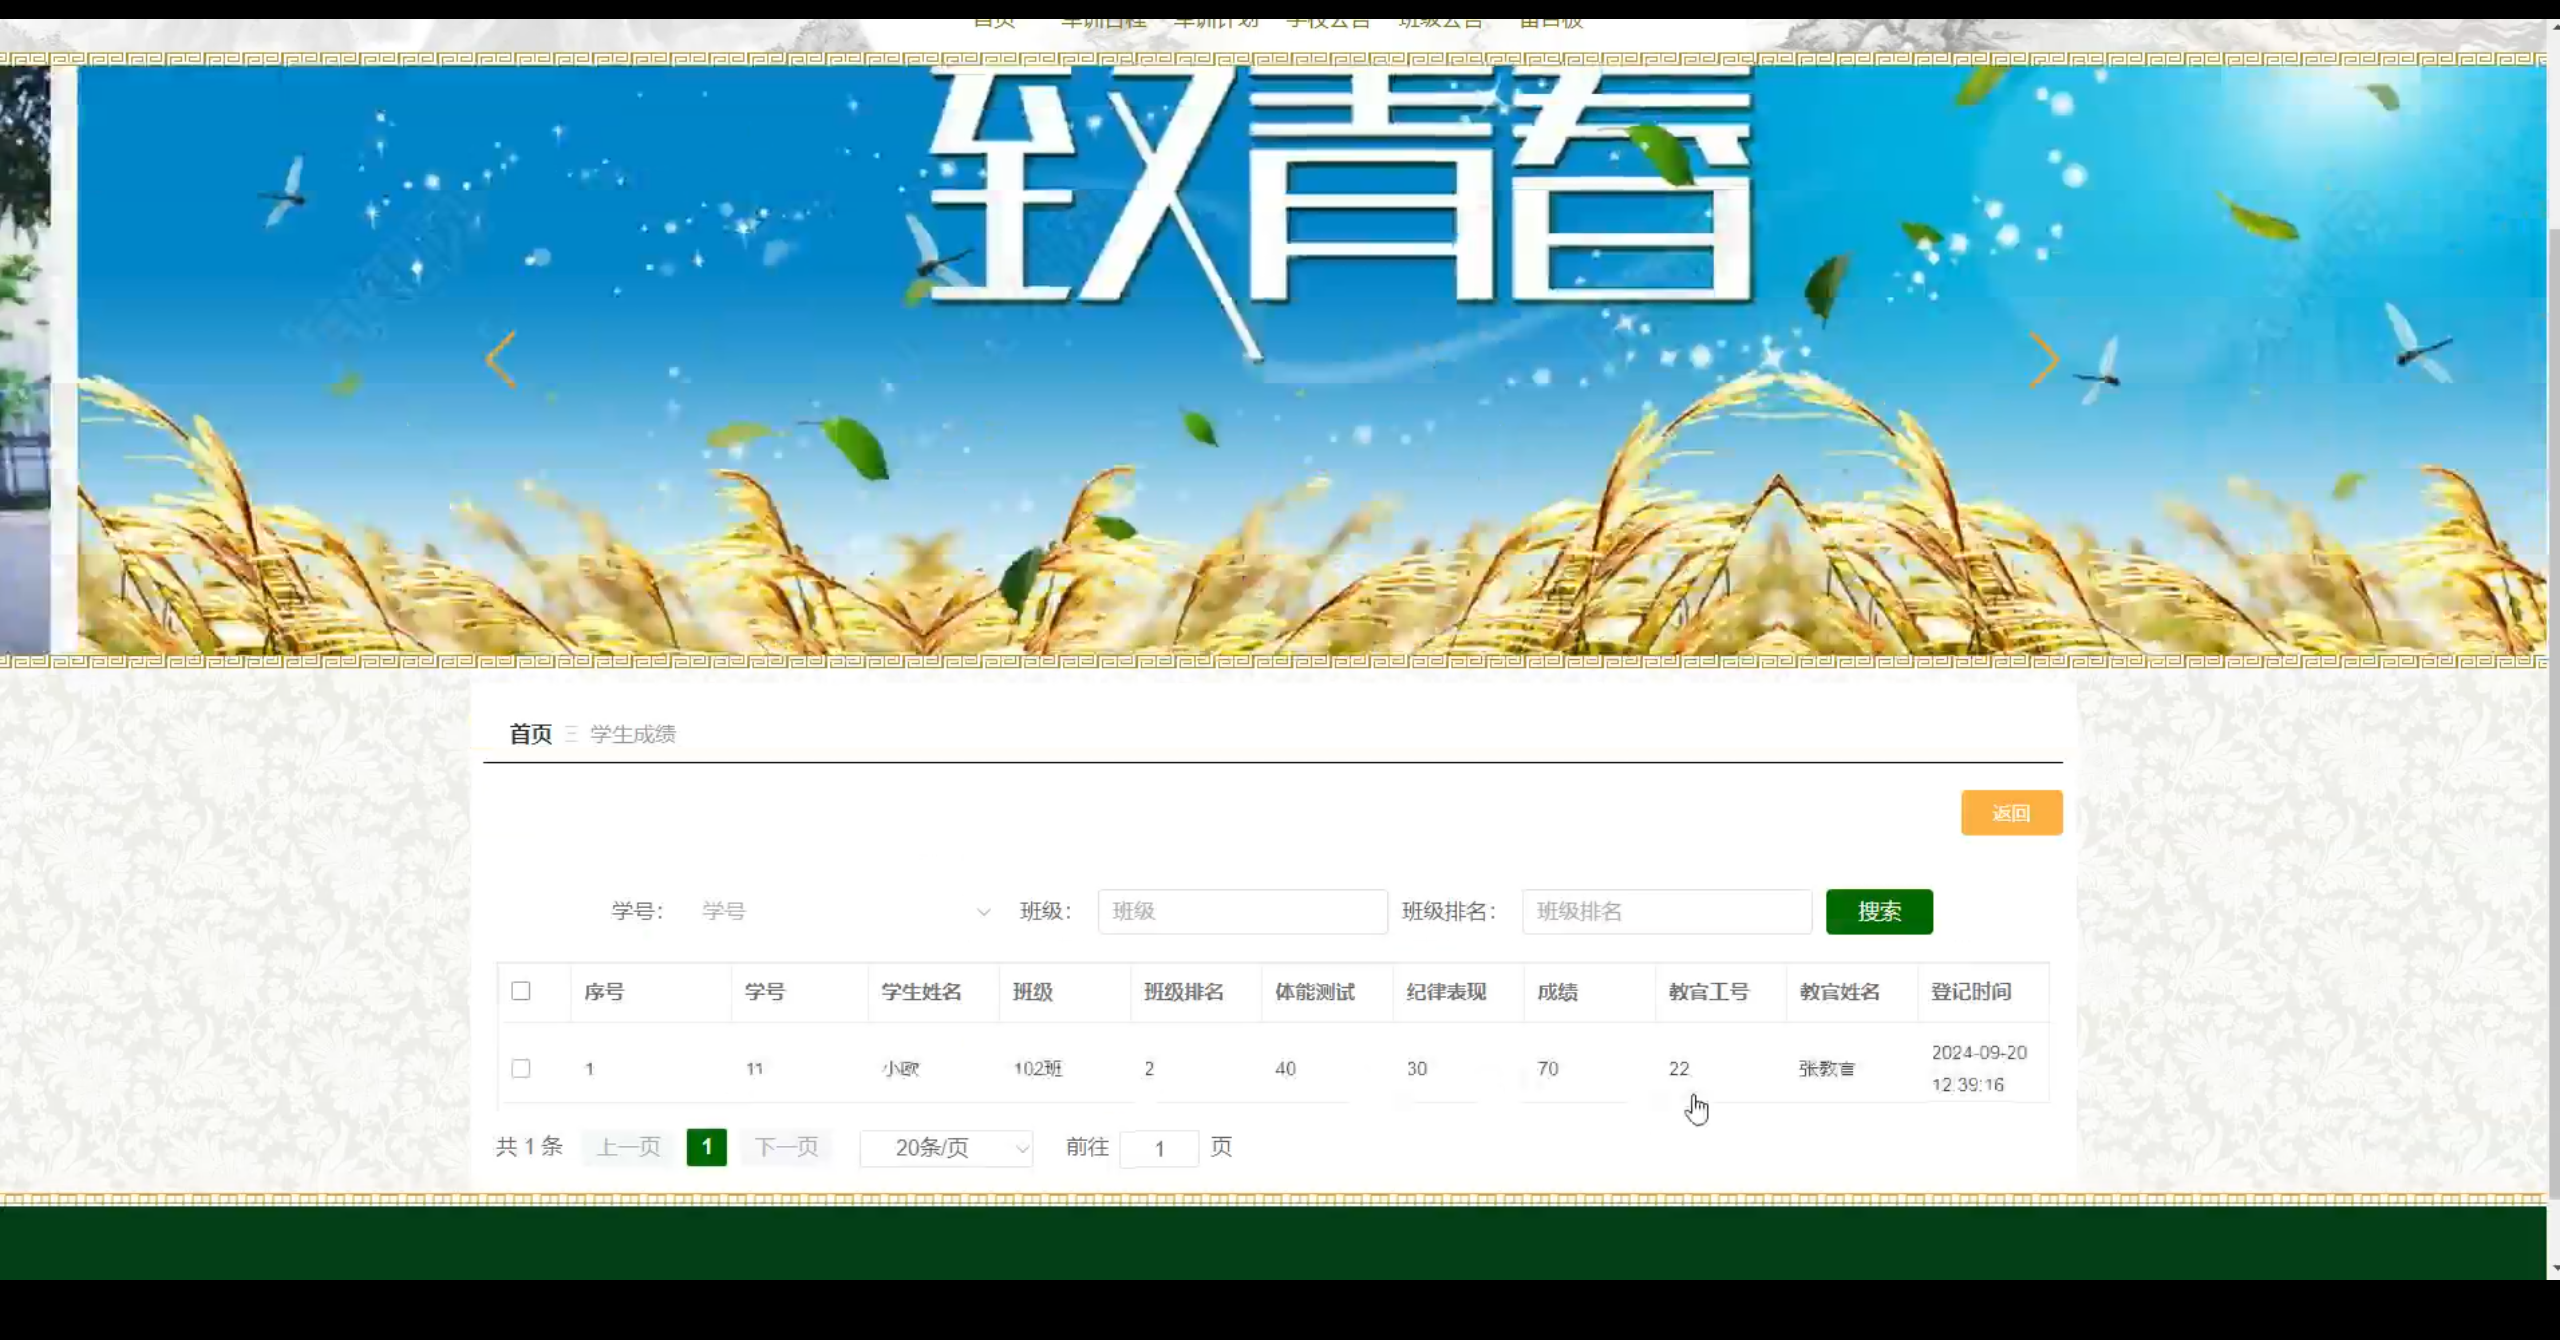Expand the 20条/页 page size selector
The height and width of the screenshot is (1340, 2560).
[x=946, y=1147]
